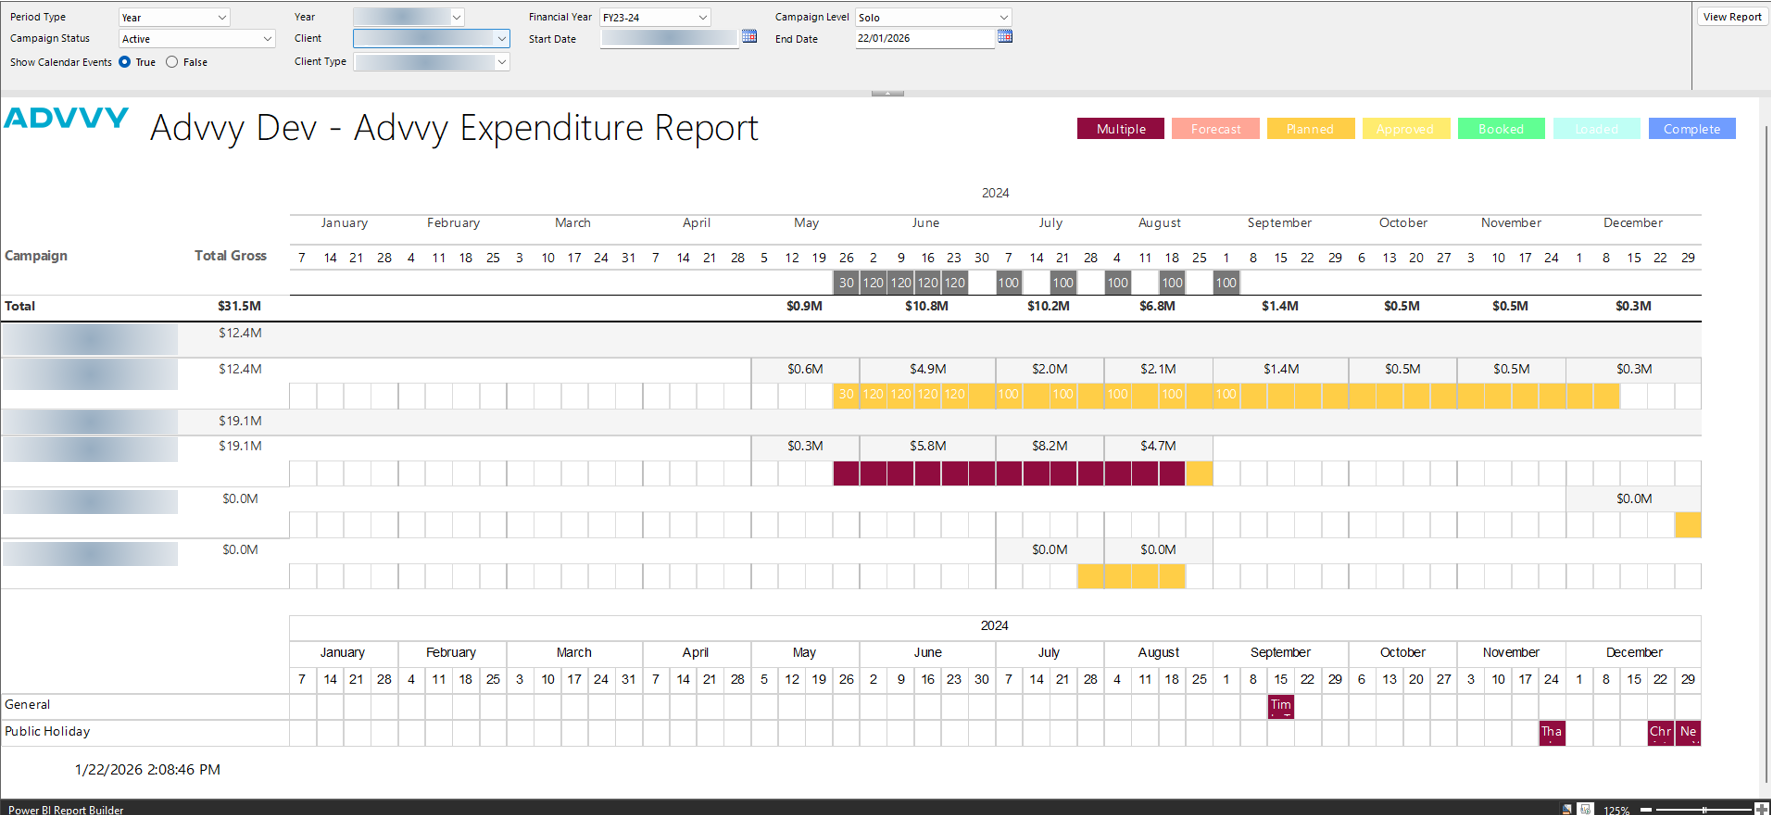Click the $2.1M August campaign value
Screen dimensions: 1771x815
tap(1158, 369)
